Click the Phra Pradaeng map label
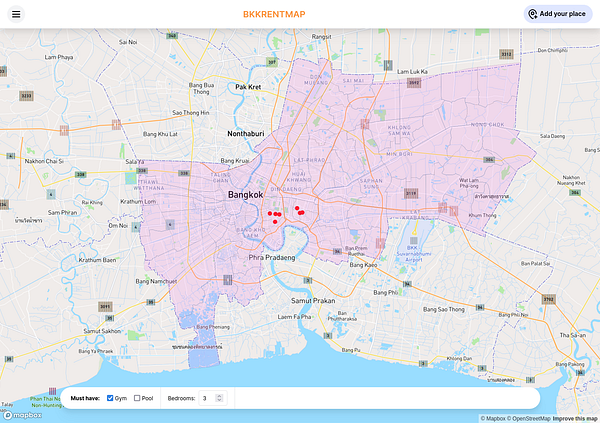This screenshot has height=423, width=600. tap(272, 257)
